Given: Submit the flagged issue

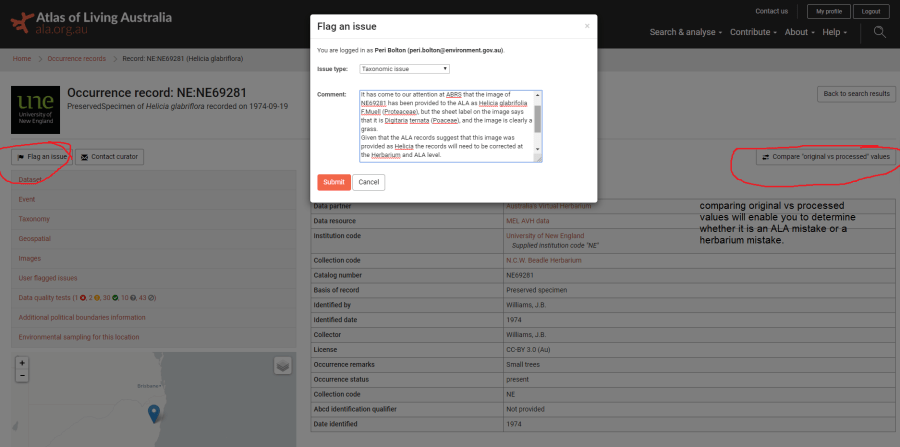Looking at the screenshot, I should click(x=333, y=182).
